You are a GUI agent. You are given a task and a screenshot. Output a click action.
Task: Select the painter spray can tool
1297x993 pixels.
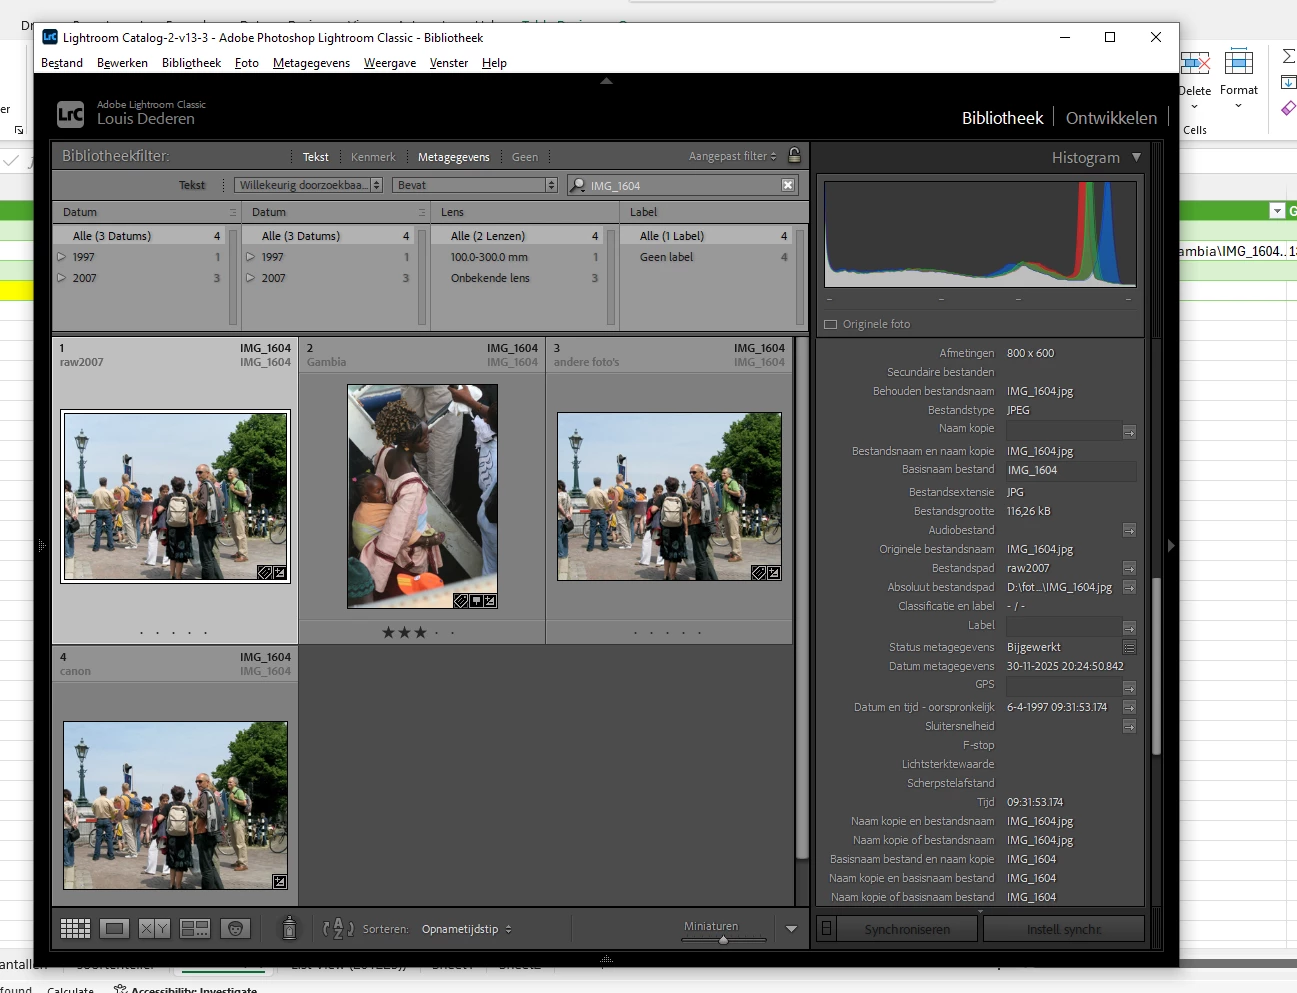(289, 928)
